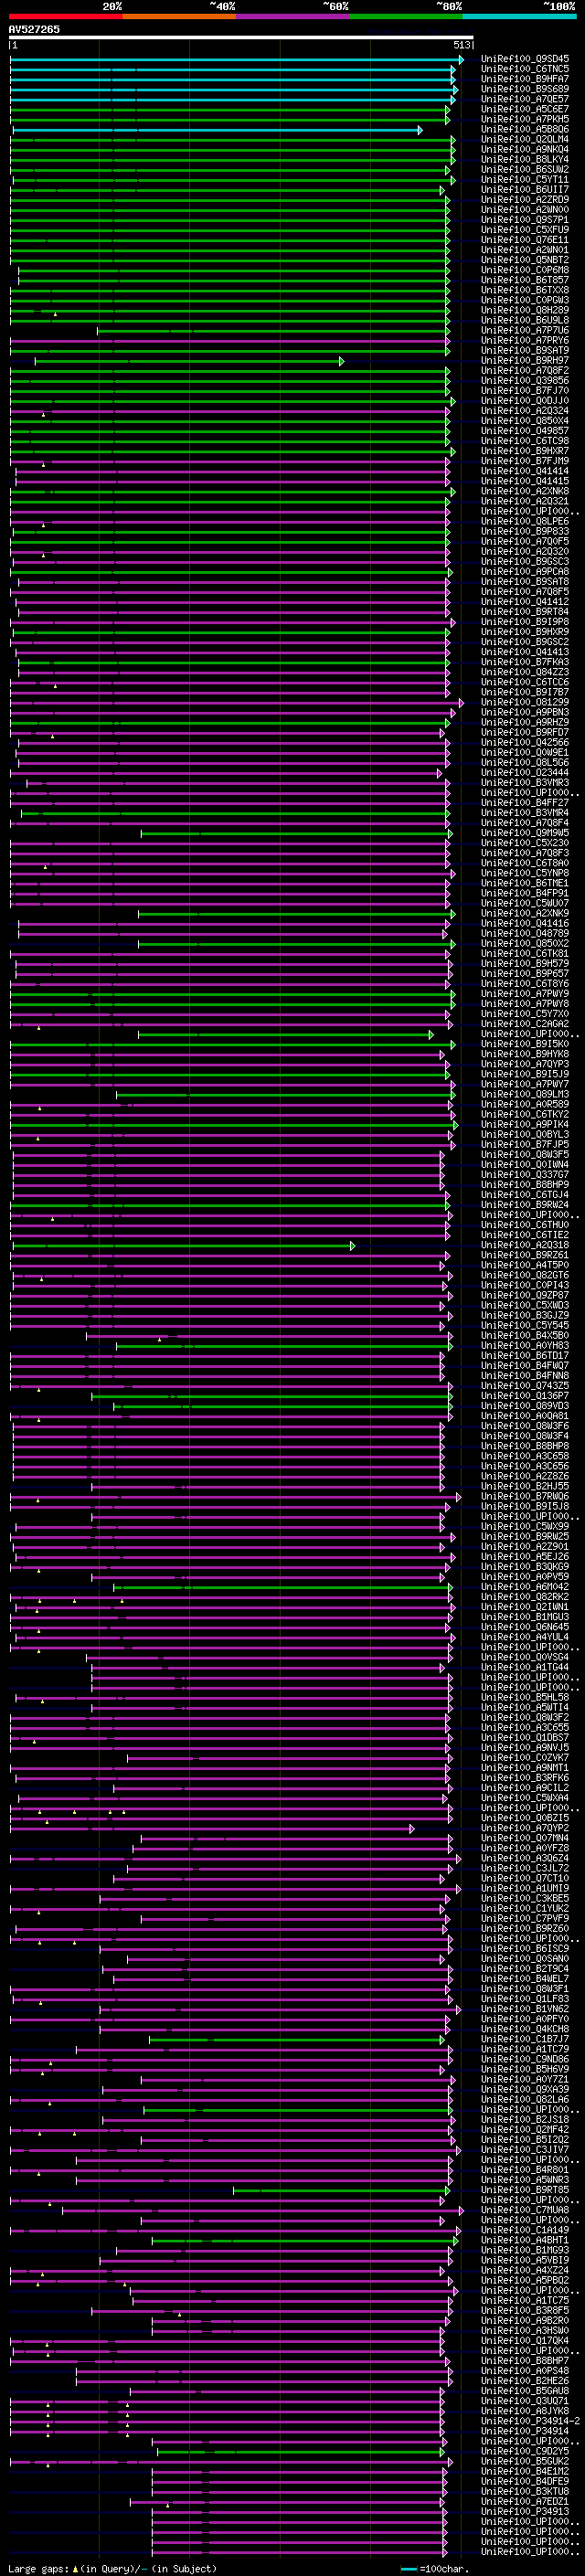Click label UniRef100_Q2QLM4

coord(525,140)
